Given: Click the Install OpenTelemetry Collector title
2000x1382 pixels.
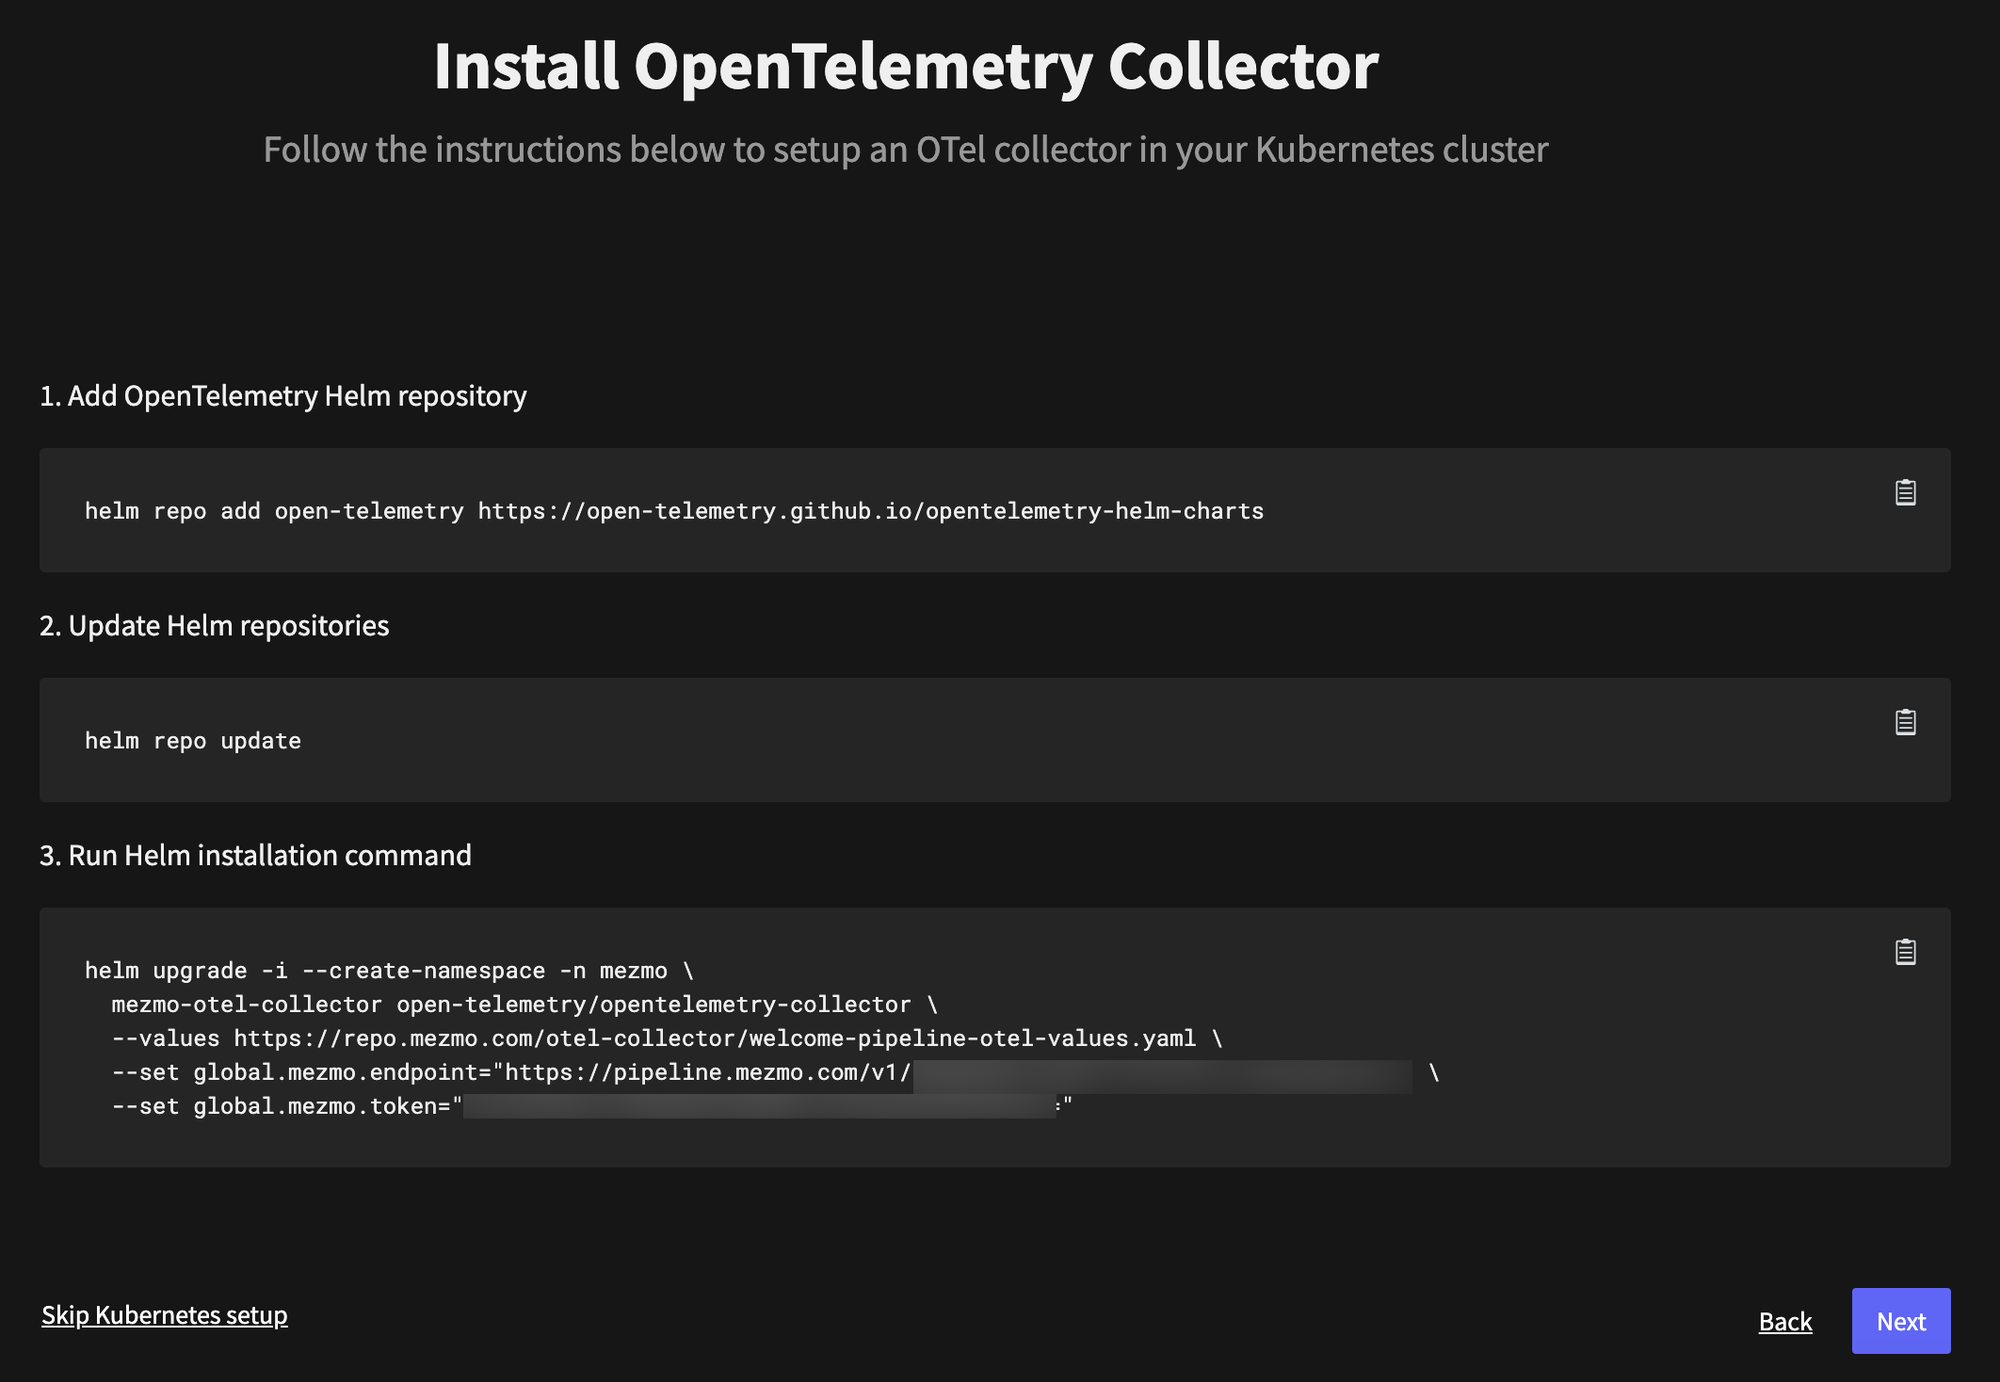Looking at the screenshot, I should click(x=905, y=66).
